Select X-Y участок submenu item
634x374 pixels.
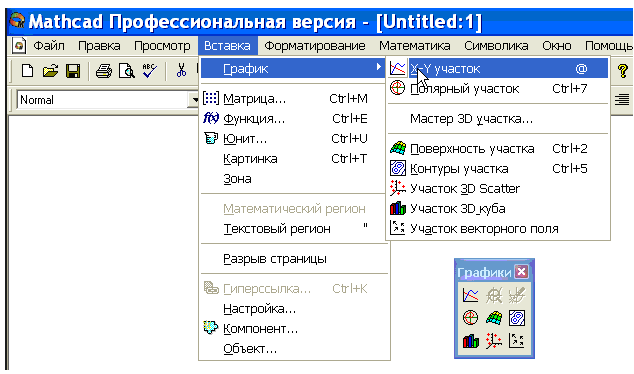click(498, 69)
